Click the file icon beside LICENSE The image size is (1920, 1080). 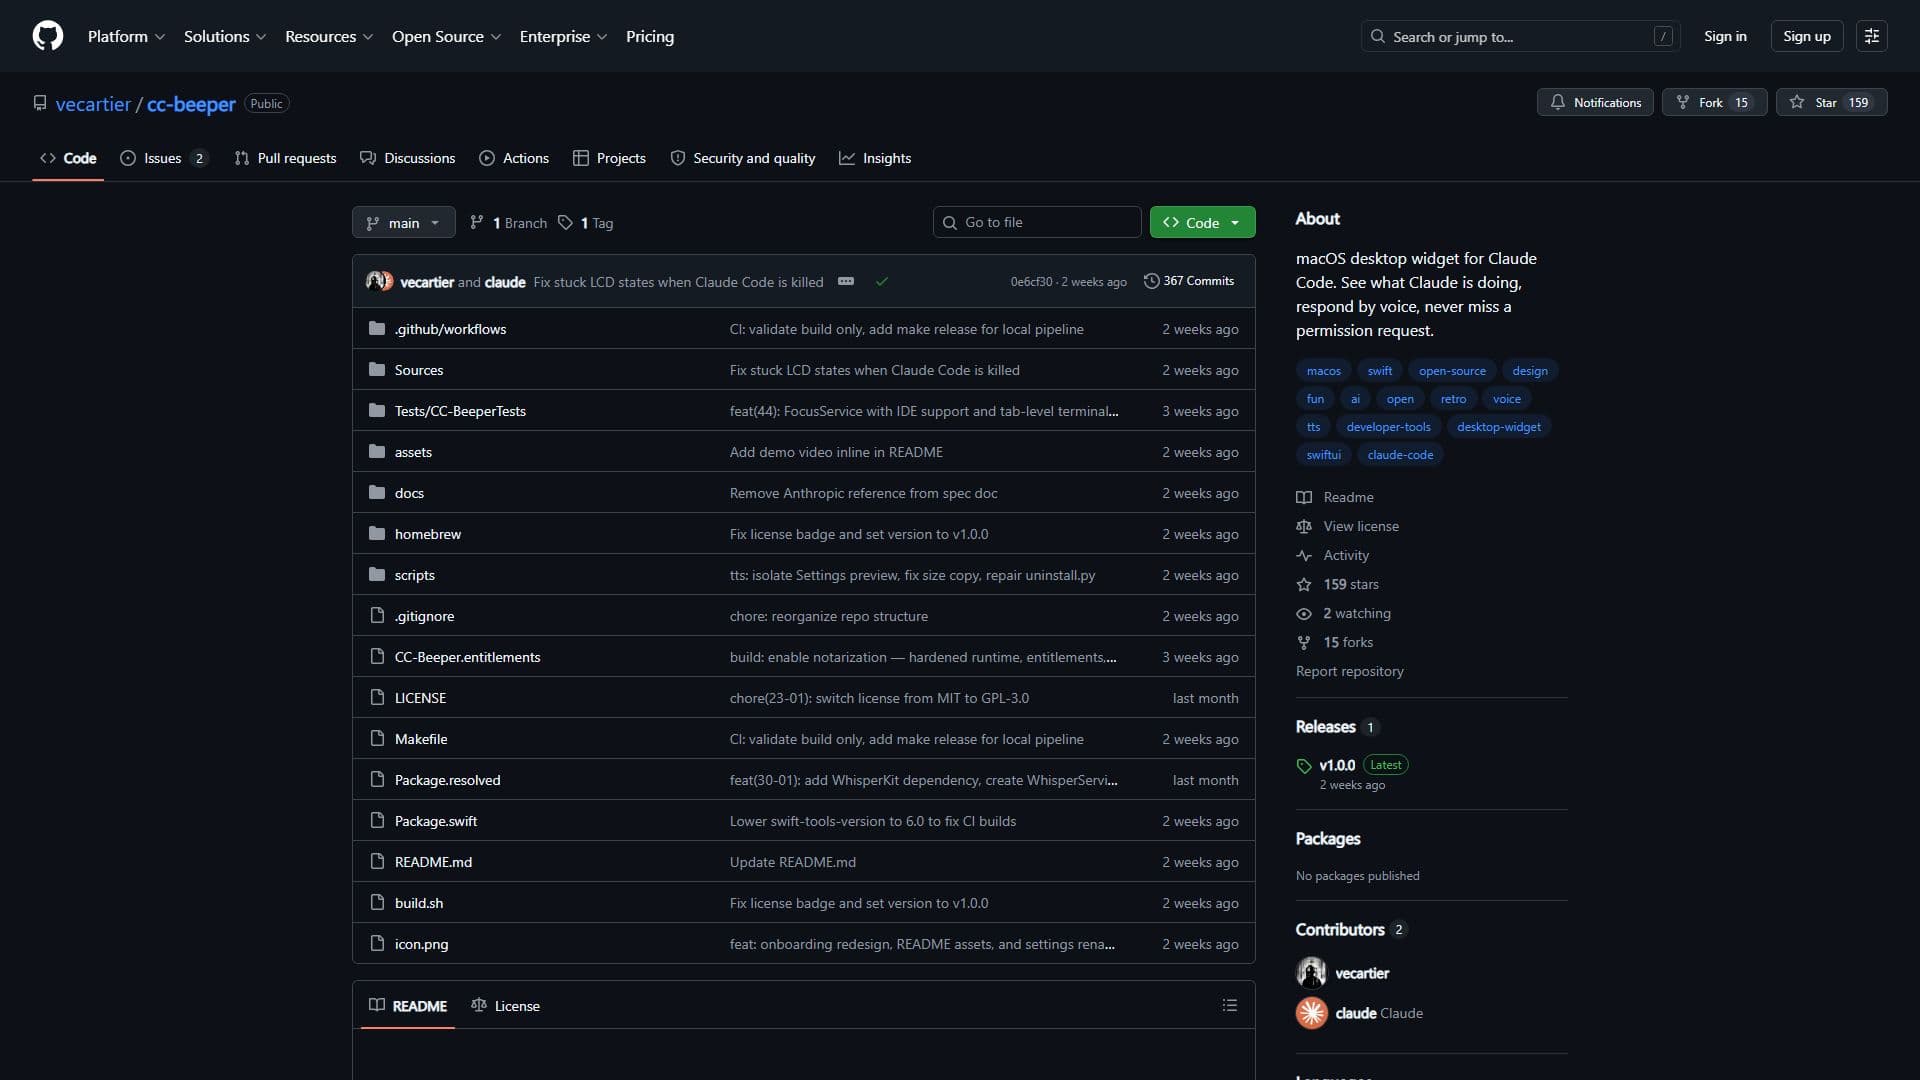coord(377,697)
